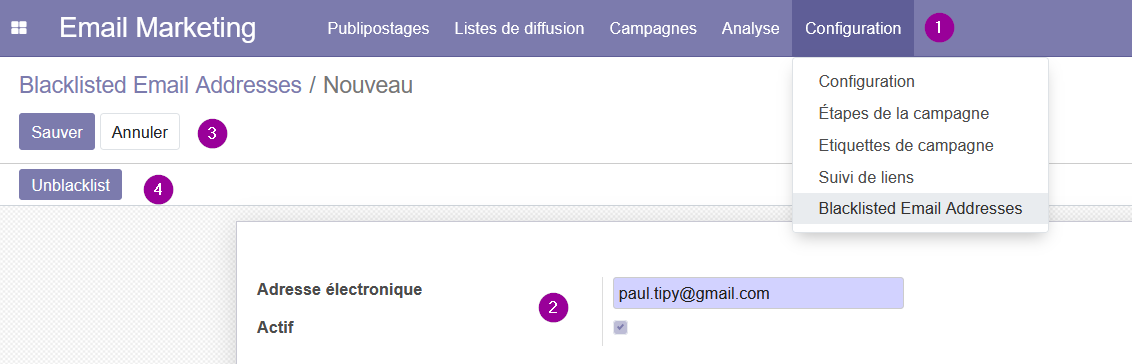Toggle the Actif checkbox
Viewport: 1132px width, 364px height.
620,328
